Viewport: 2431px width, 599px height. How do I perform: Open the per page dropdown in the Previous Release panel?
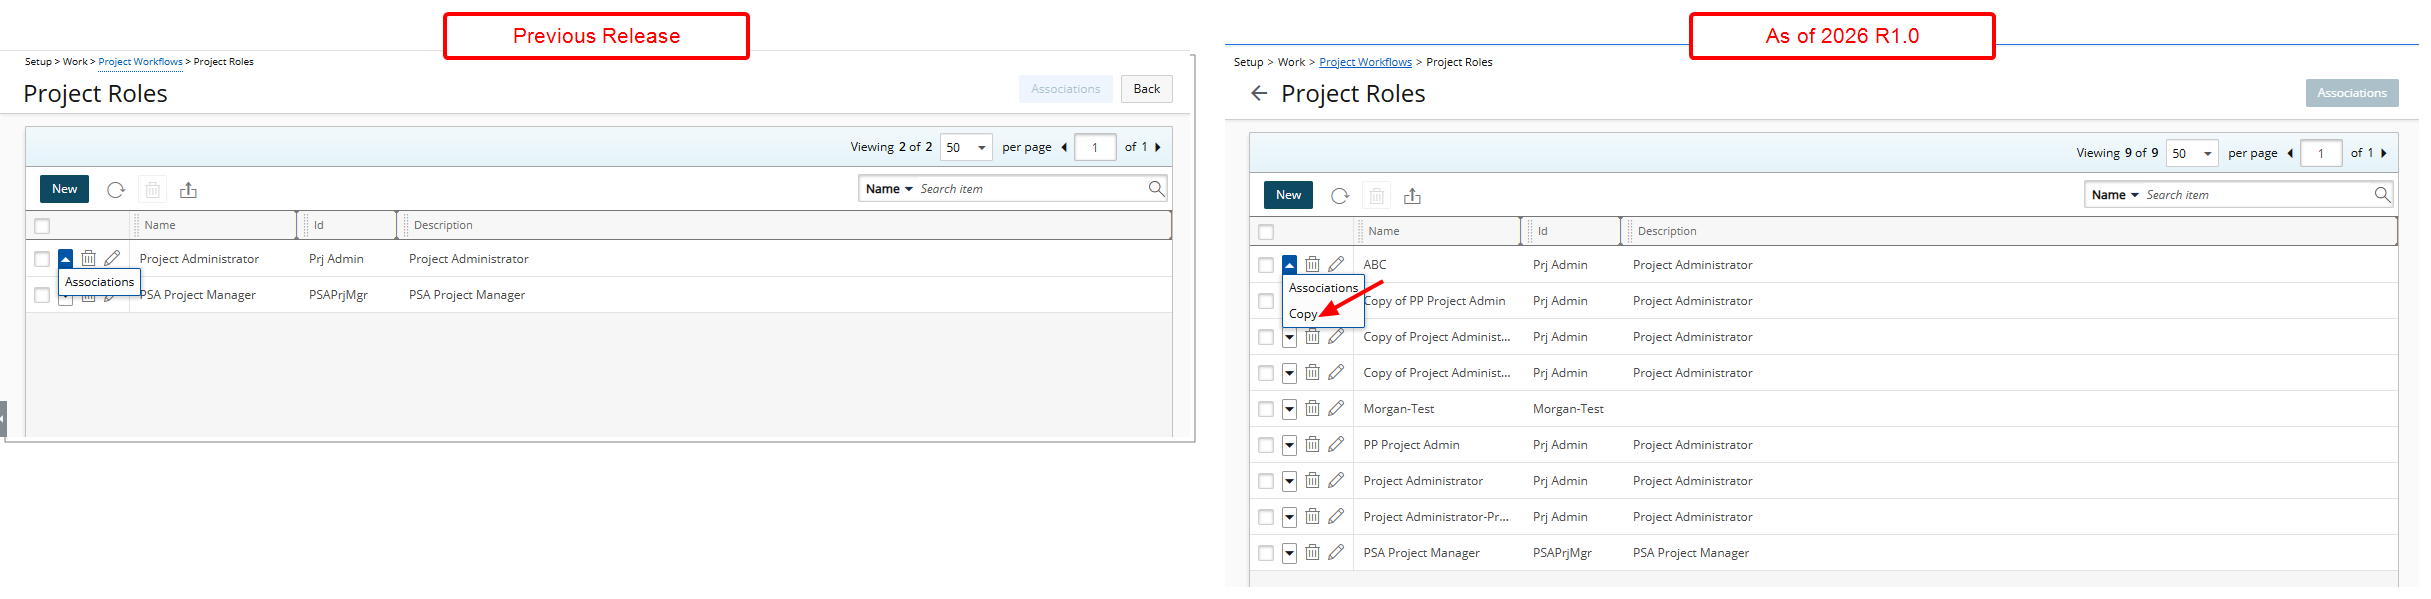click(966, 148)
